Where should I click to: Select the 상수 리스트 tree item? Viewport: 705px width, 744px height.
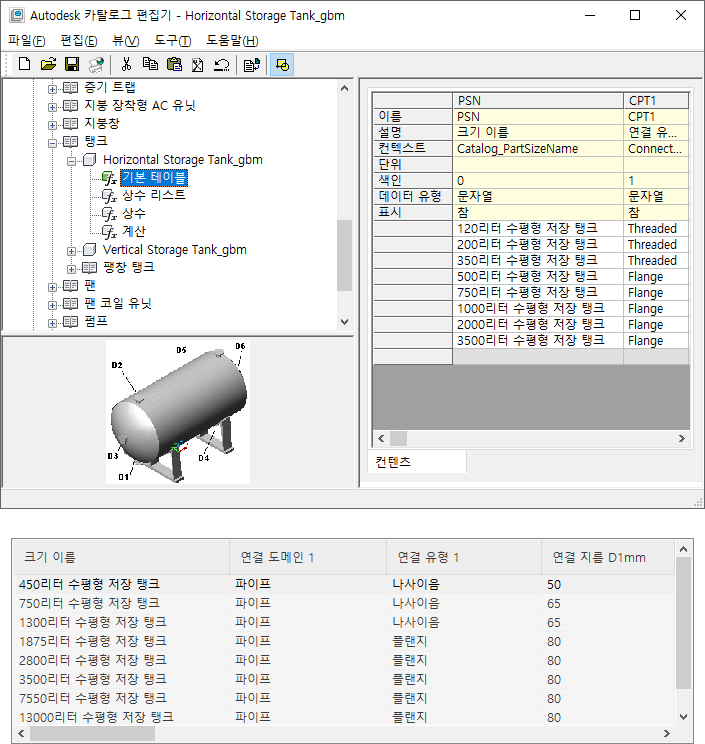(154, 195)
